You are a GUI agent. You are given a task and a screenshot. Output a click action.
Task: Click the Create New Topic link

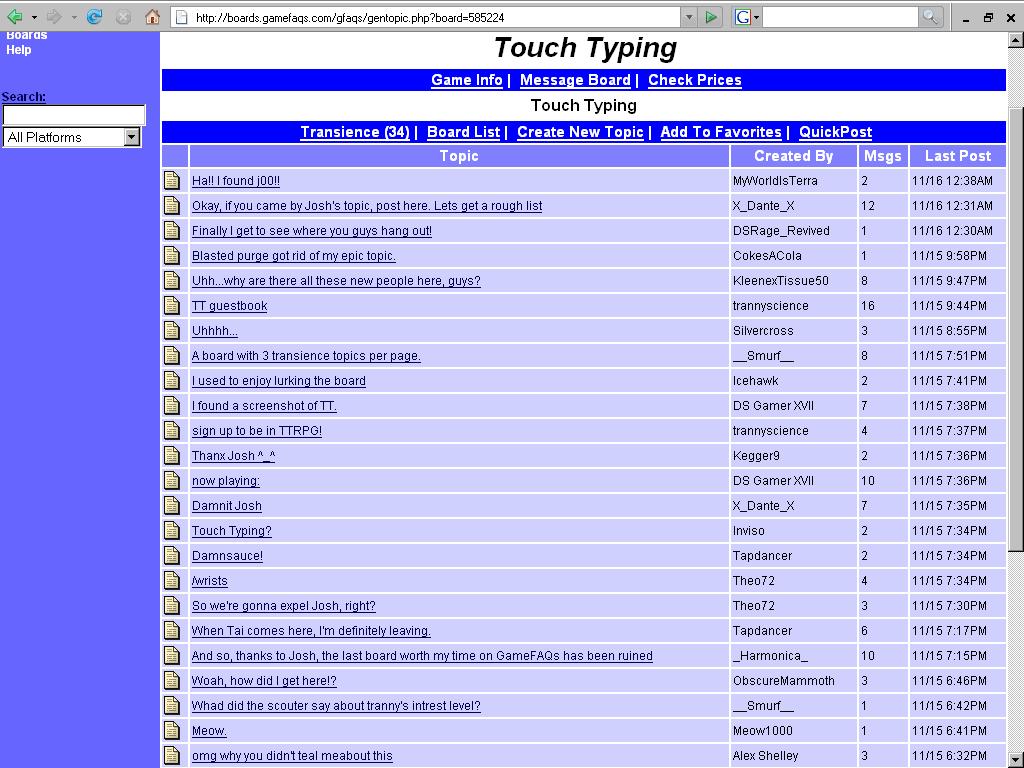[580, 132]
